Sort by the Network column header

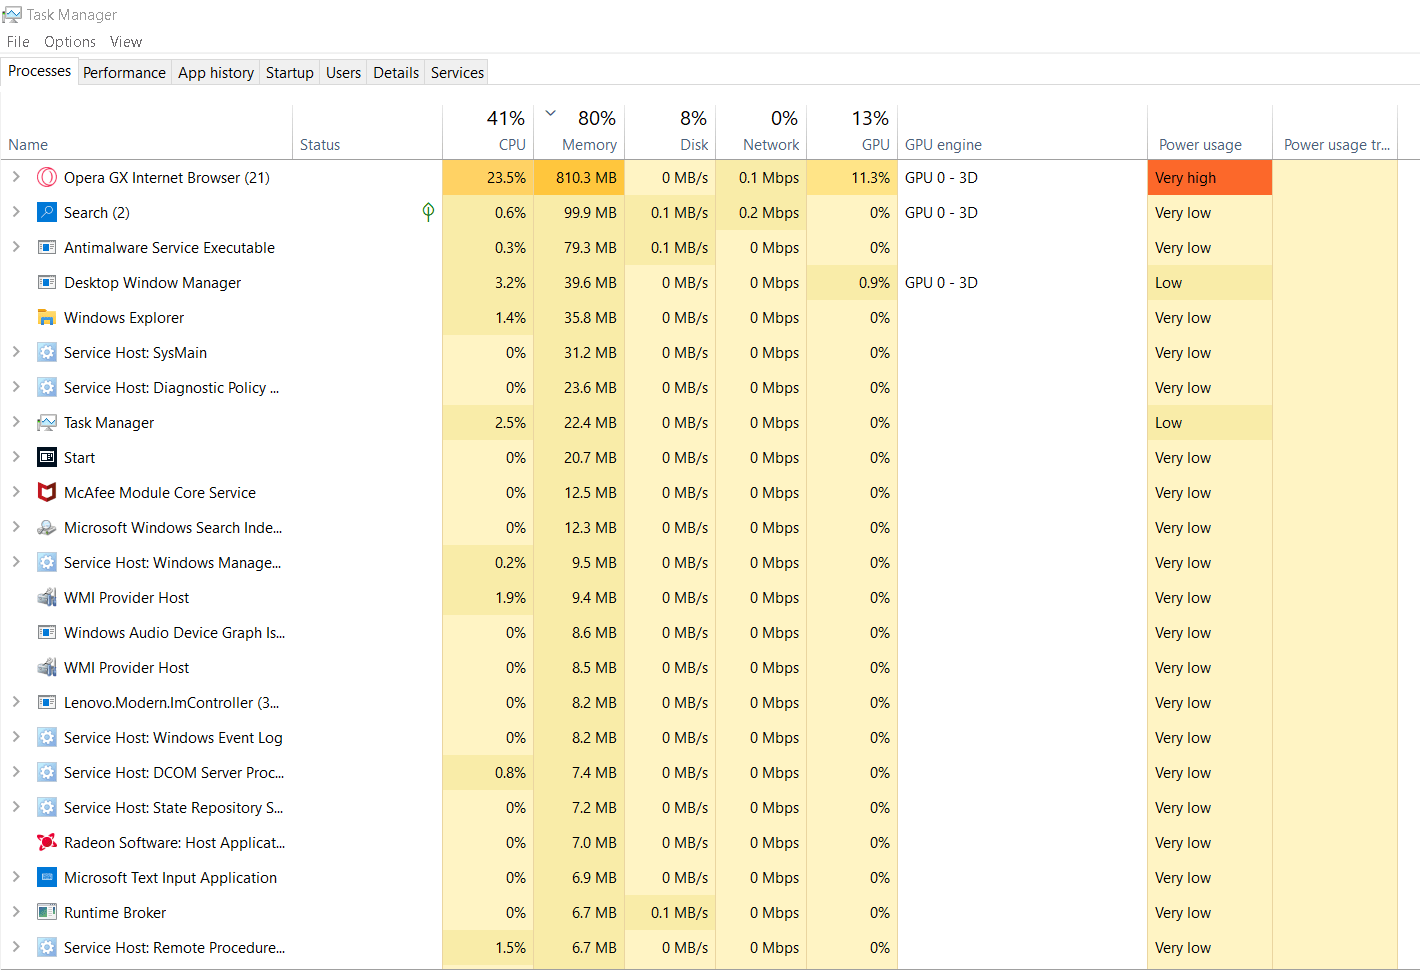pos(761,133)
